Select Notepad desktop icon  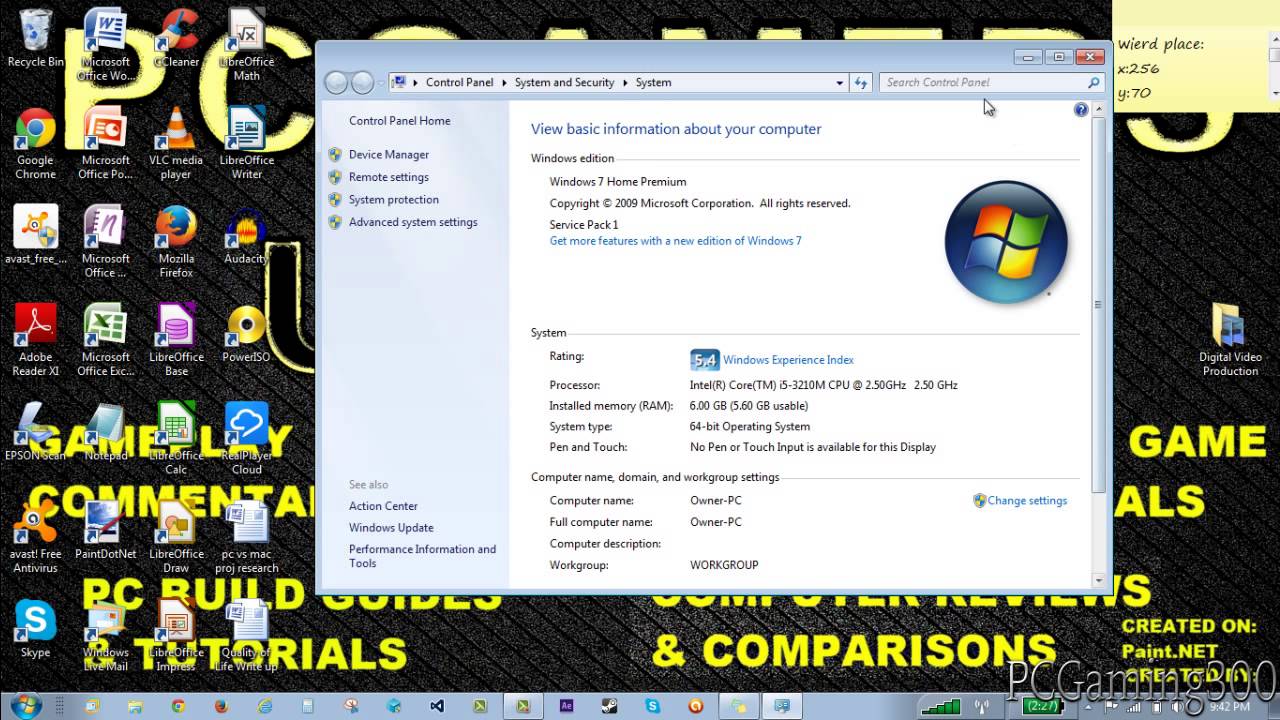click(x=105, y=432)
